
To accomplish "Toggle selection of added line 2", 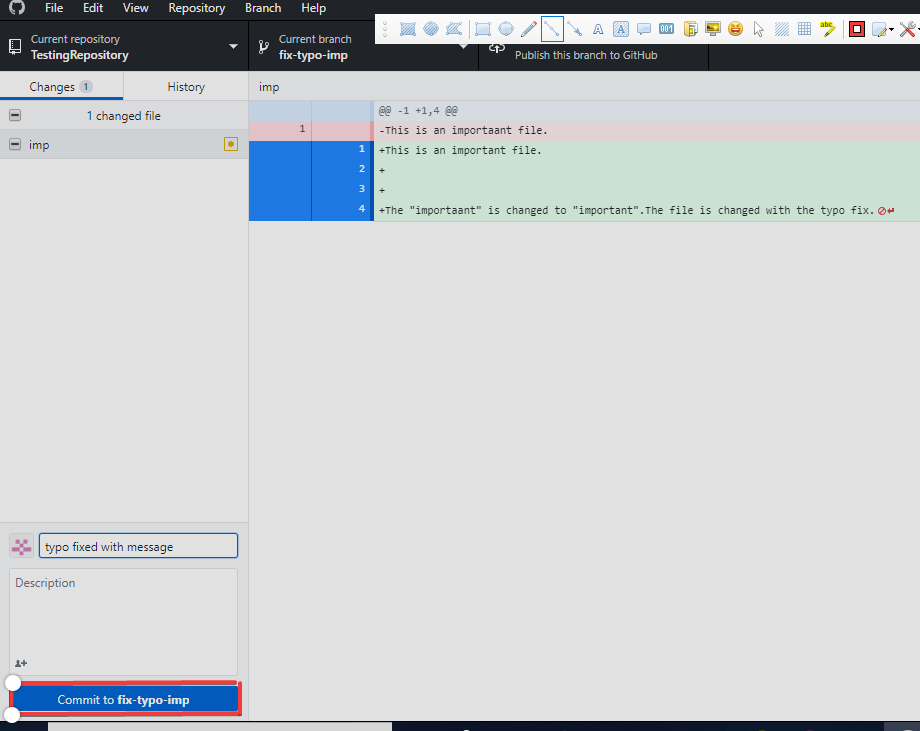I will tap(311, 171).
